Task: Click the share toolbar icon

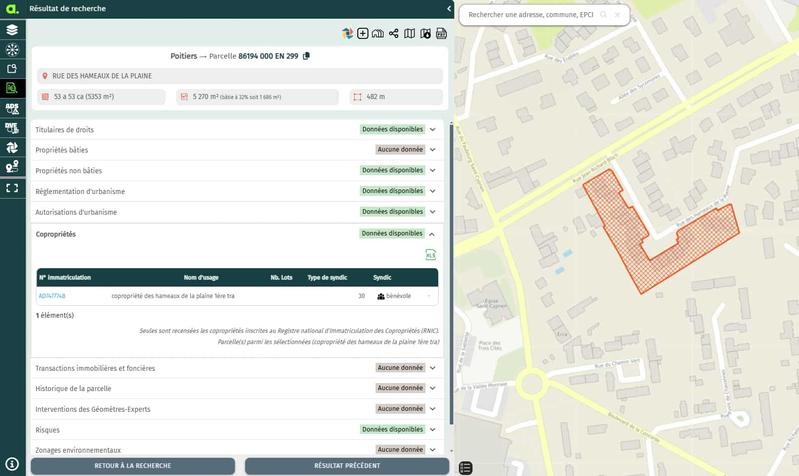Action: pyautogui.click(x=393, y=34)
